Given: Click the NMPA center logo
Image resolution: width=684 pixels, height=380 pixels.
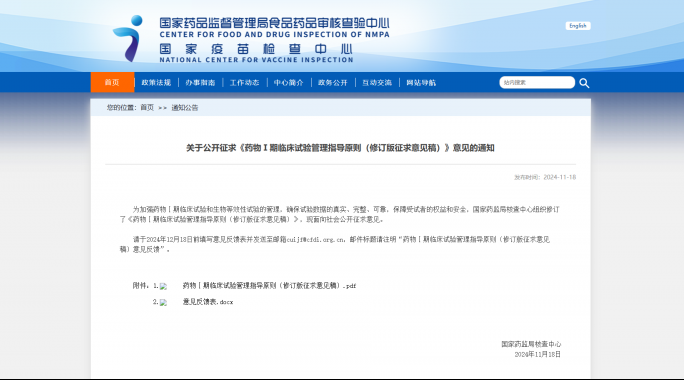Looking at the screenshot, I should (128, 39).
